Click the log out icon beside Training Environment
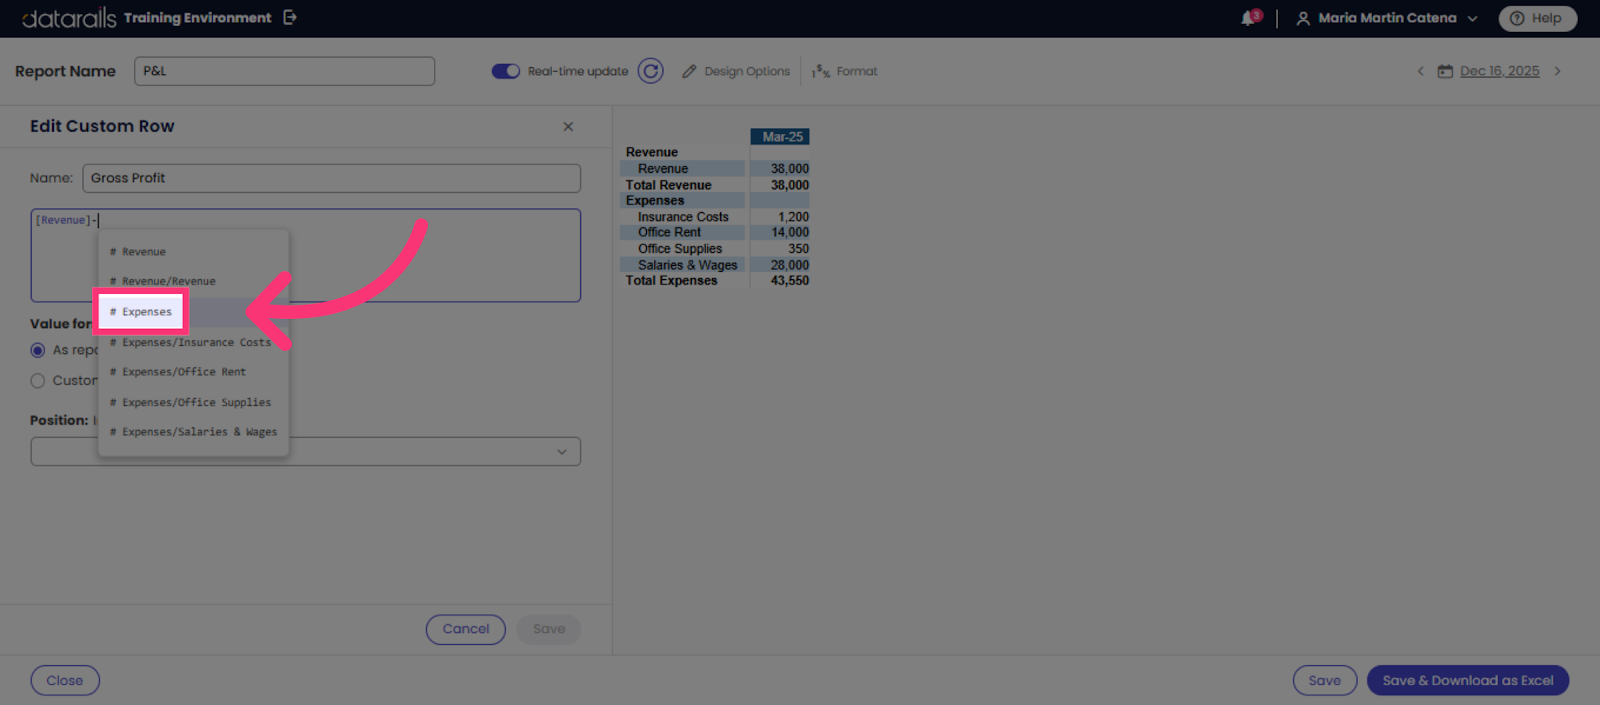Screen dimensions: 1600x705 pyautogui.click(x=290, y=17)
